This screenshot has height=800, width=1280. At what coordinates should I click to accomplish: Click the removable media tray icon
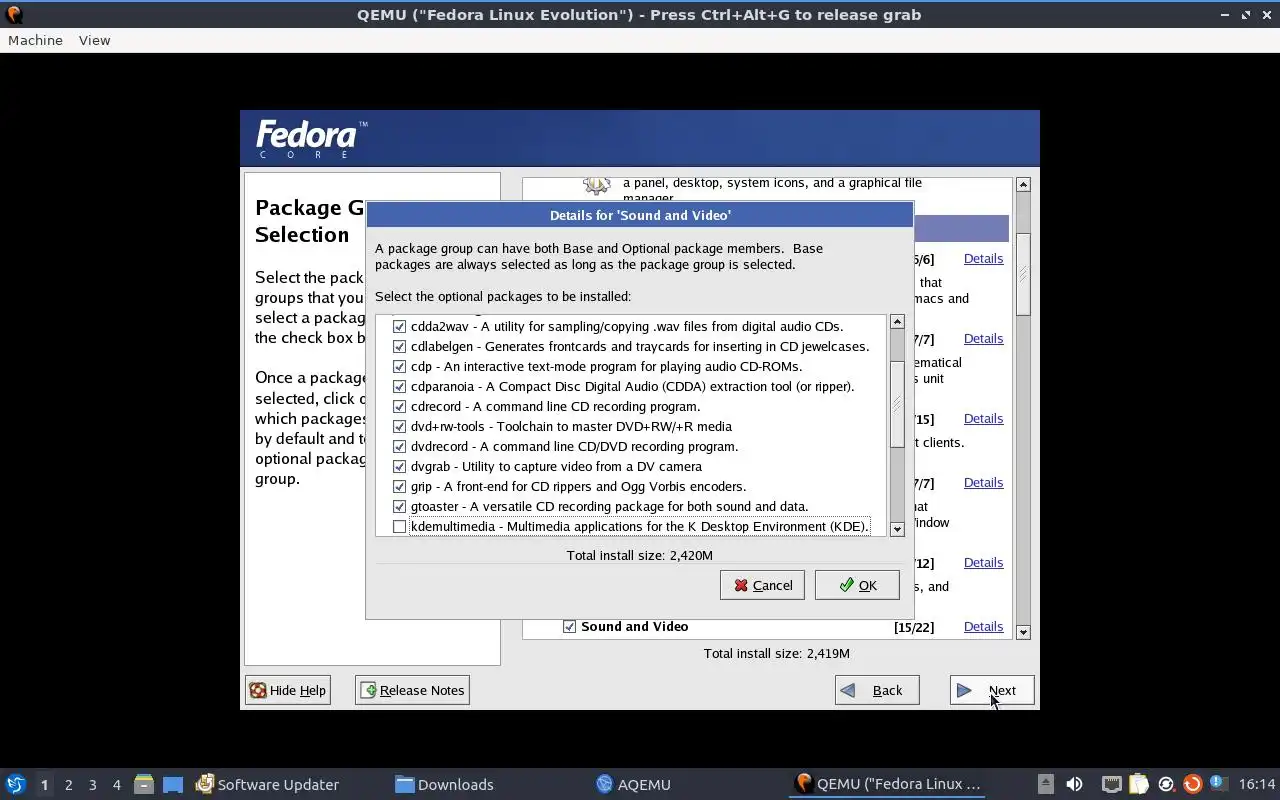(1045, 784)
